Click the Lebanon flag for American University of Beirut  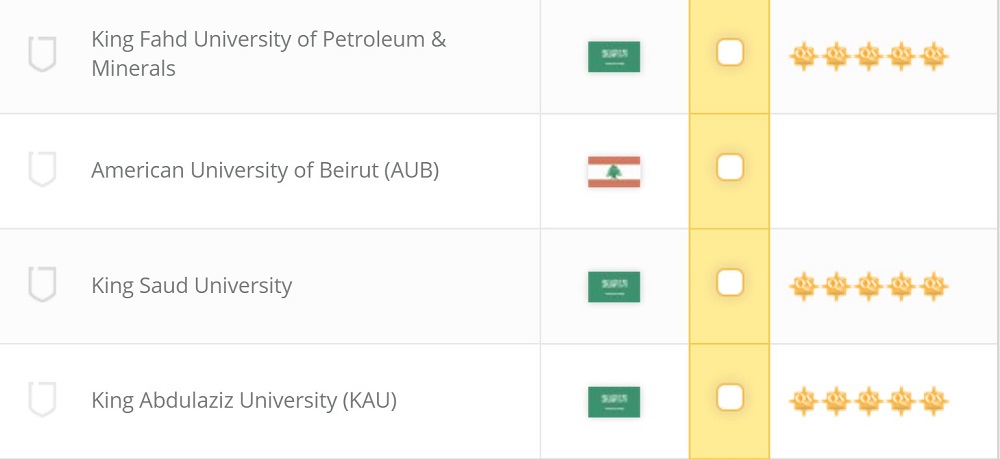613,171
